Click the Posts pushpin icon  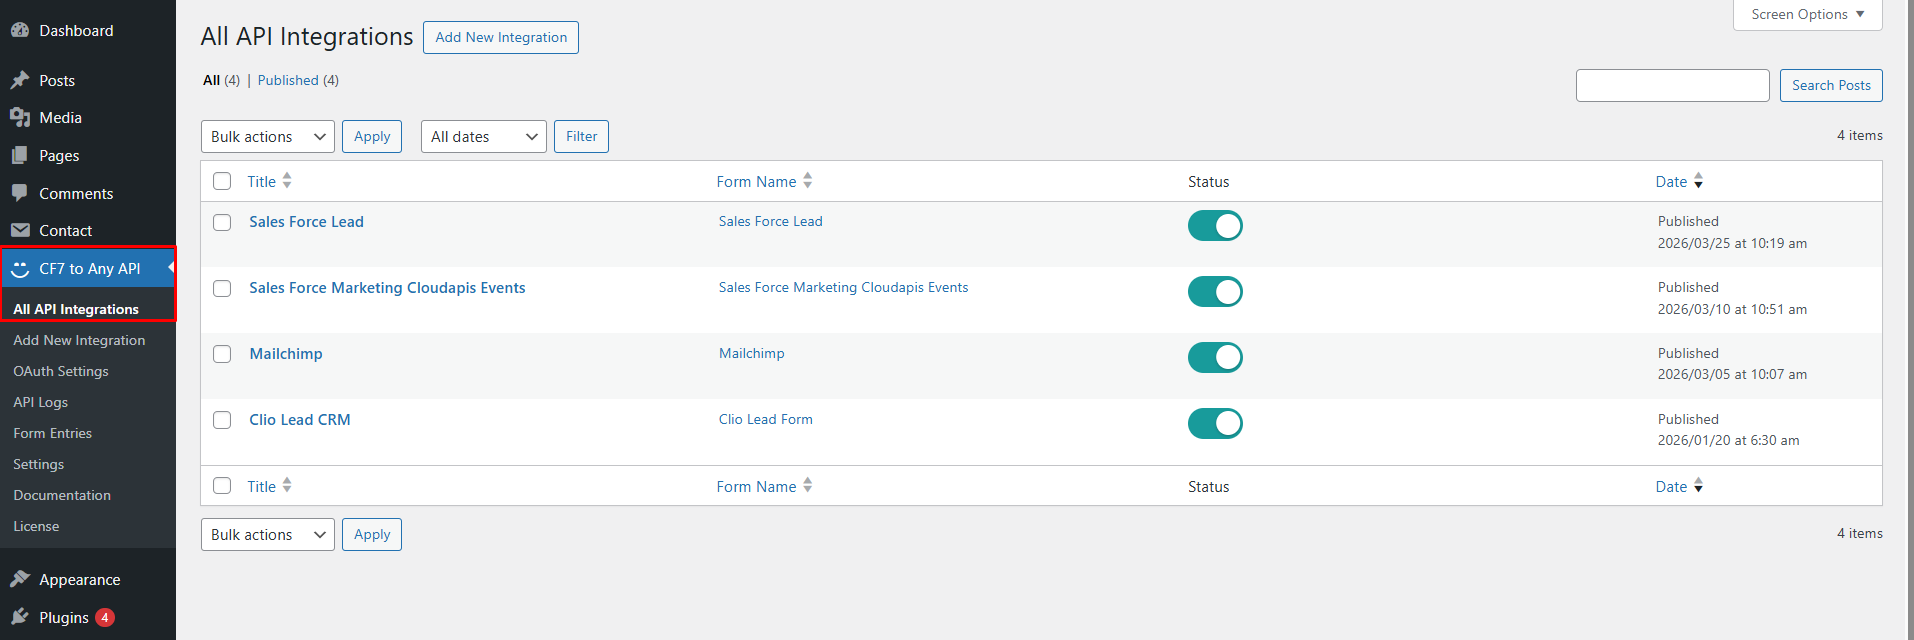(20, 80)
